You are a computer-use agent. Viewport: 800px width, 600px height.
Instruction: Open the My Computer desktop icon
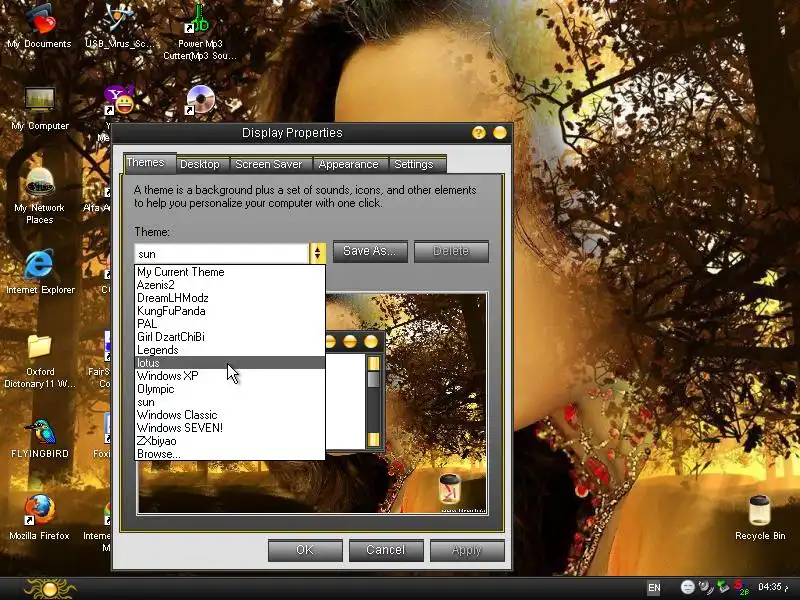coord(40,108)
